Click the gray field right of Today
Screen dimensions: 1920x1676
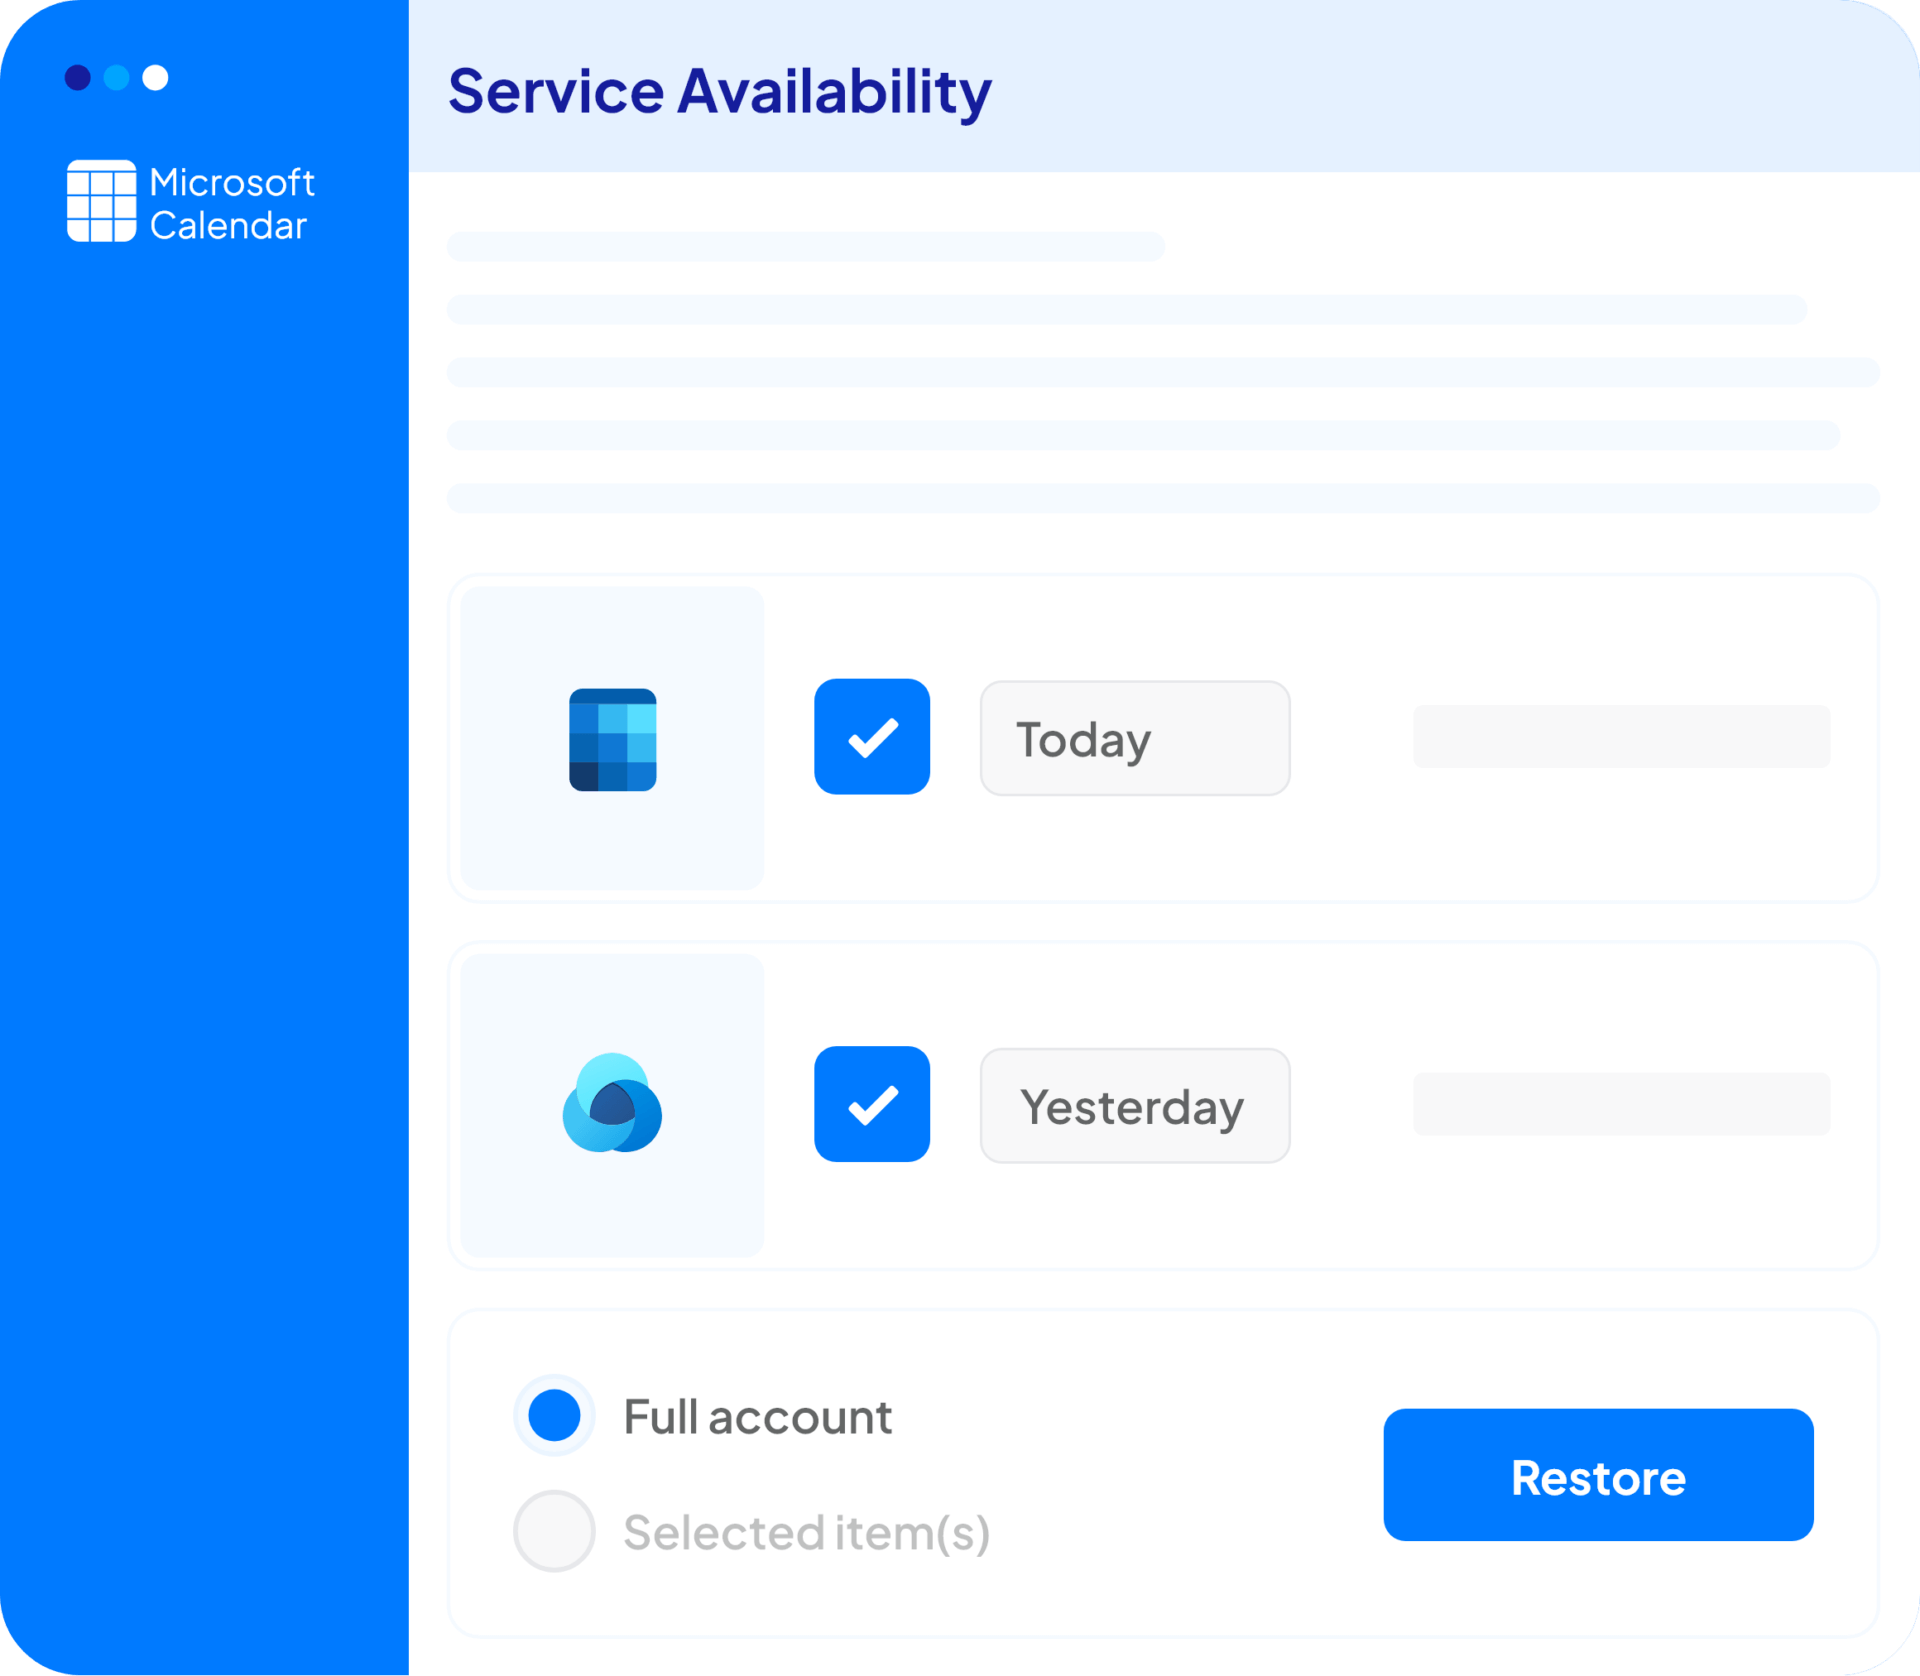tap(1620, 737)
